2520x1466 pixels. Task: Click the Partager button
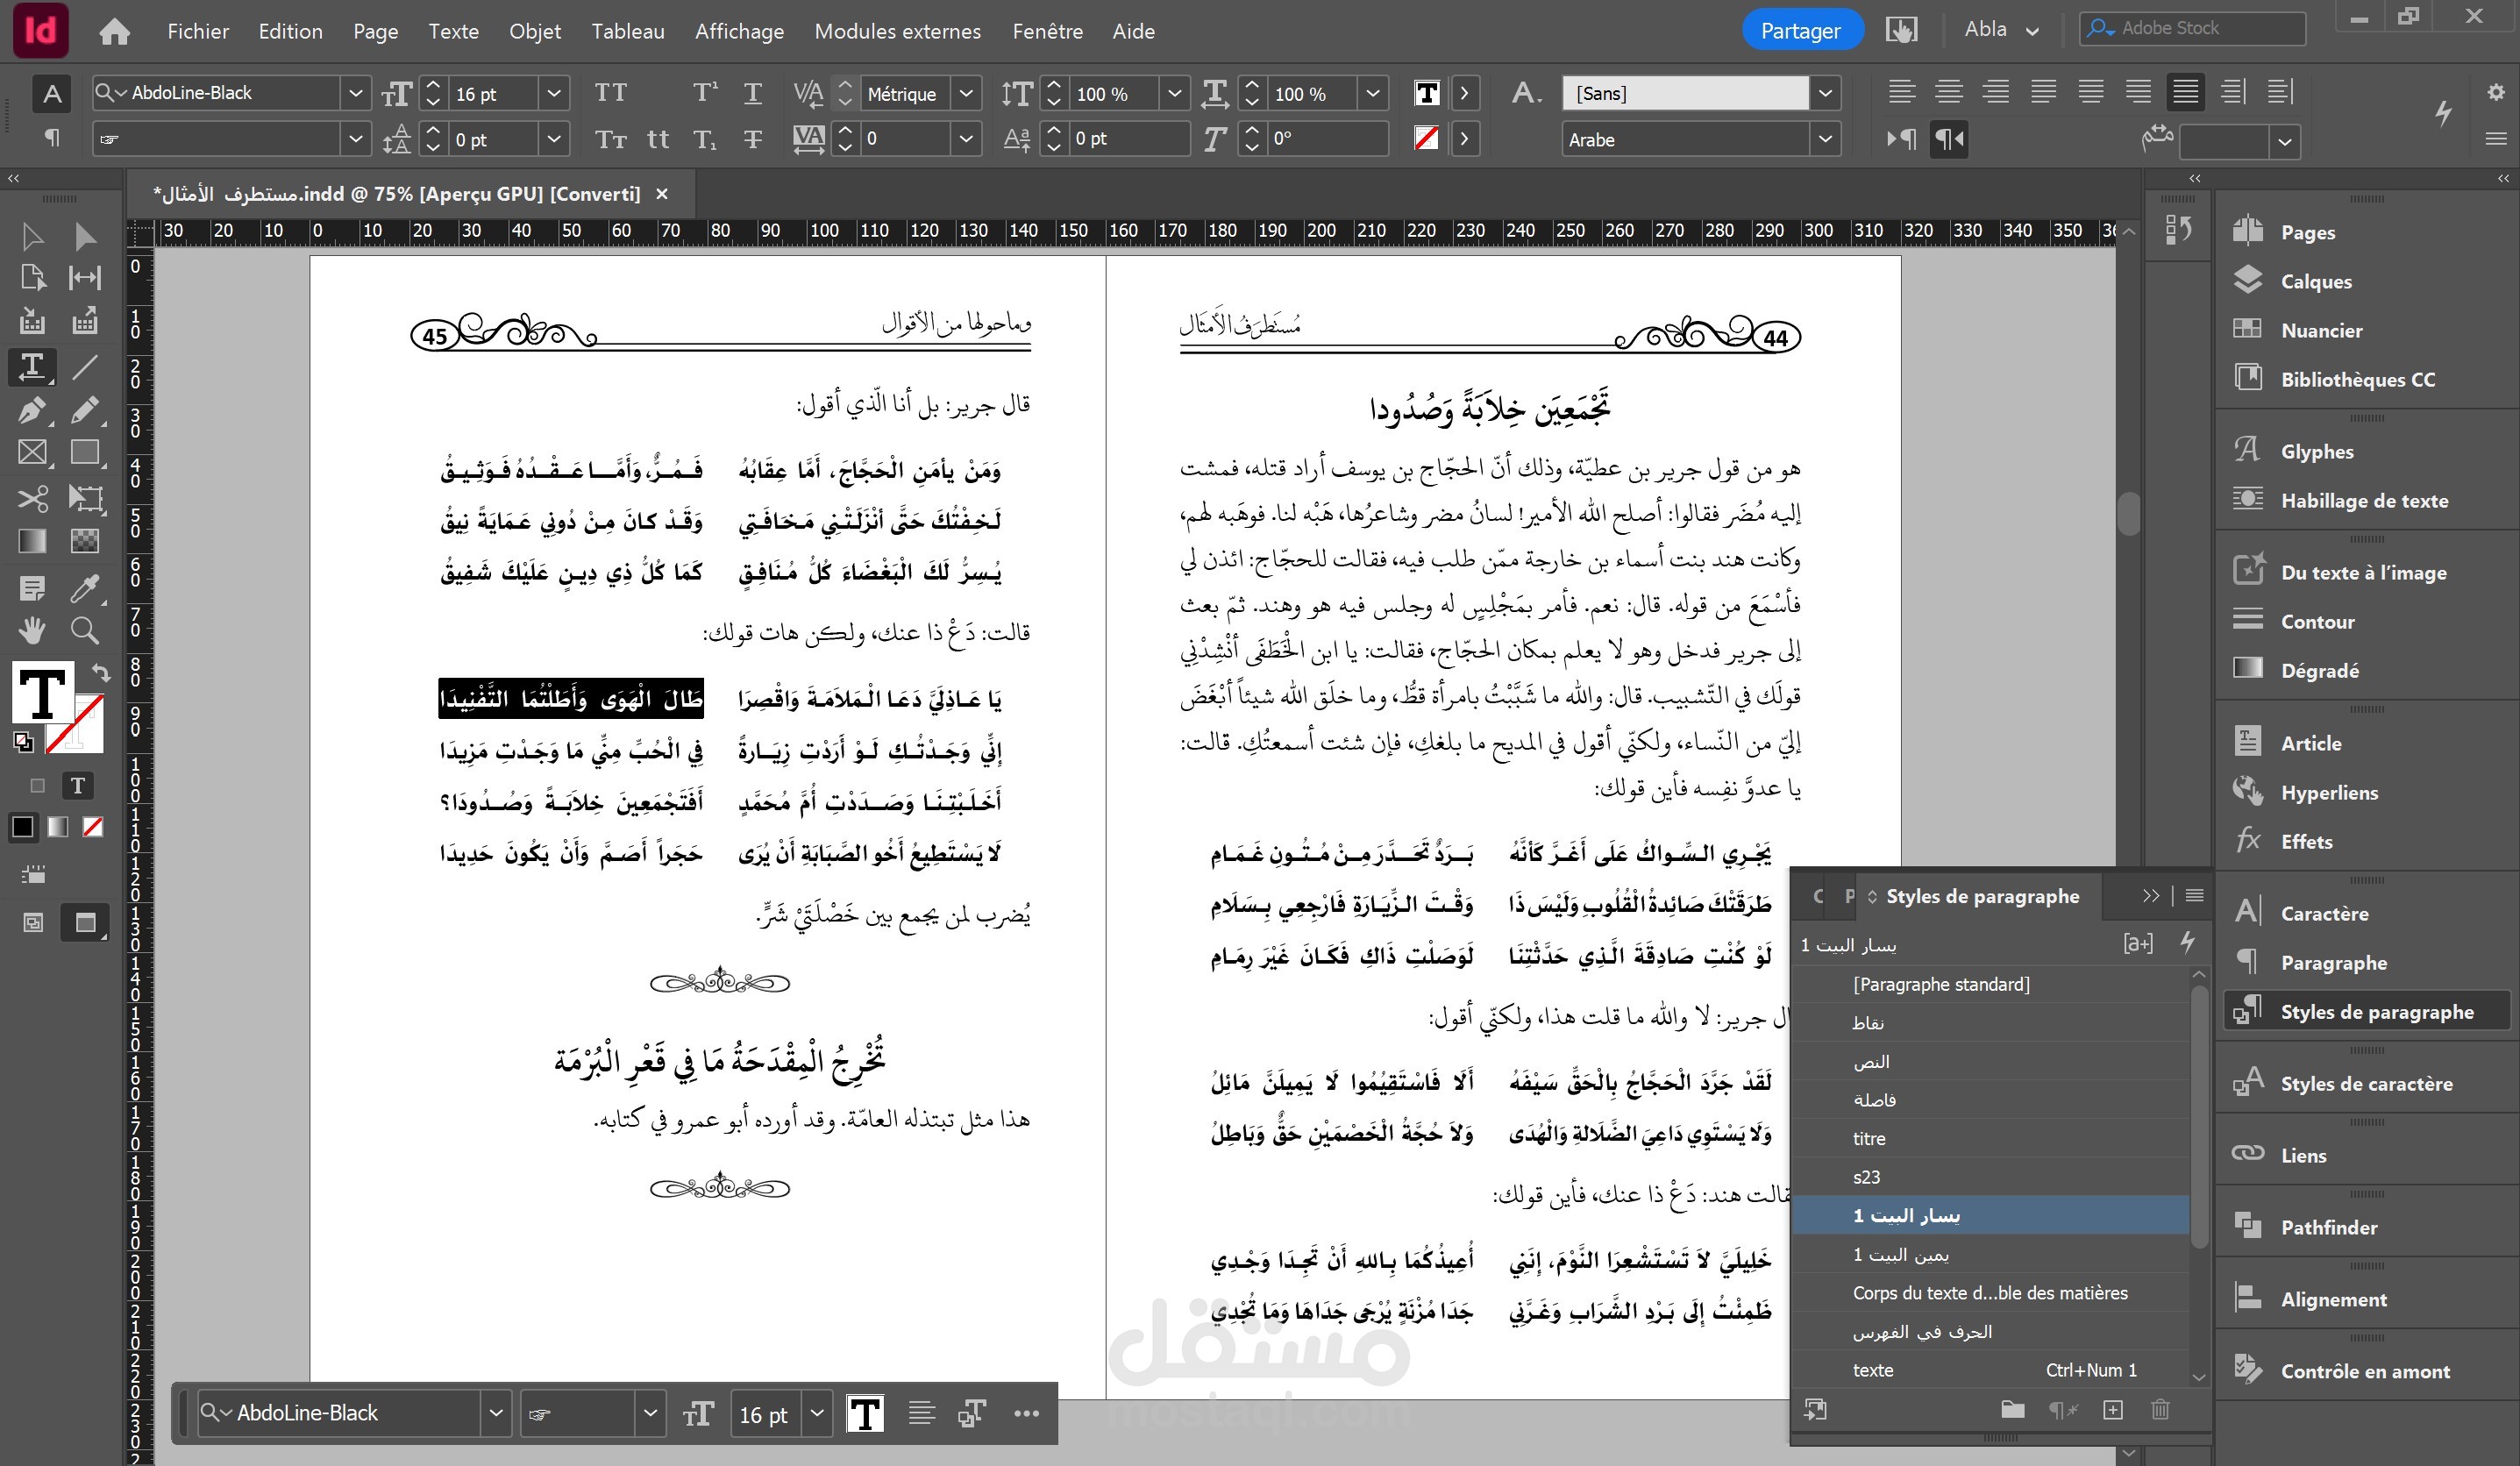coord(1800,31)
